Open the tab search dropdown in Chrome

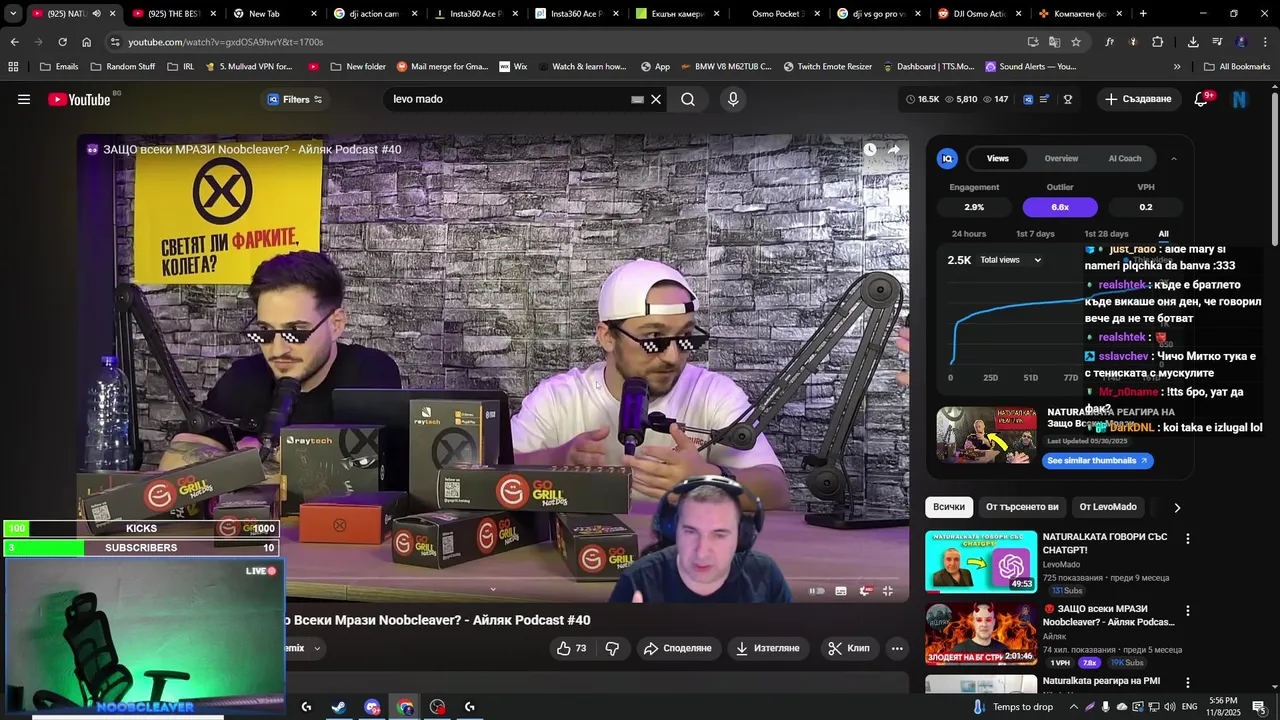(13, 14)
